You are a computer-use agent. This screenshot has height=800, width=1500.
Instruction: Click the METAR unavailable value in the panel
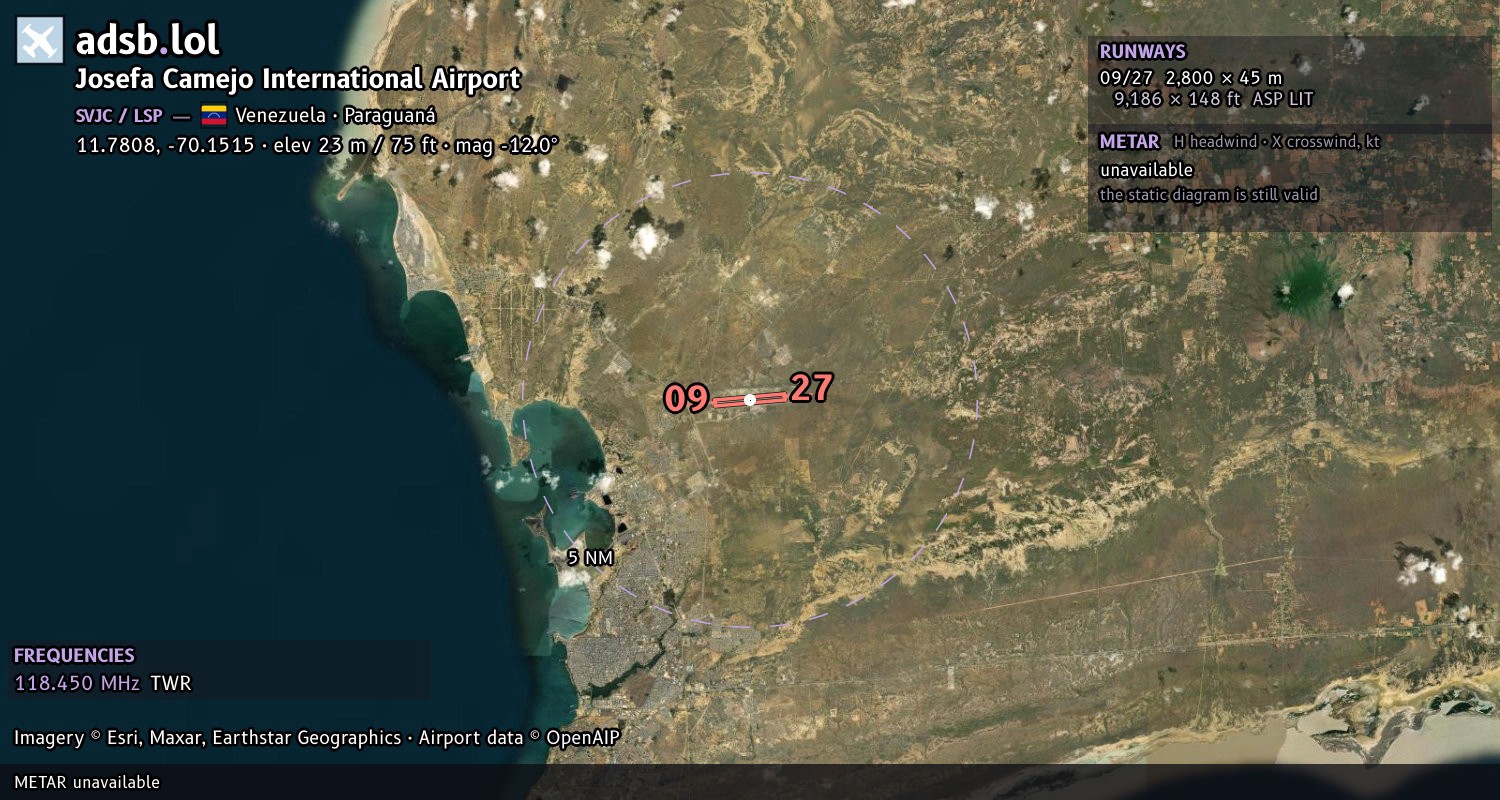[1146, 170]
